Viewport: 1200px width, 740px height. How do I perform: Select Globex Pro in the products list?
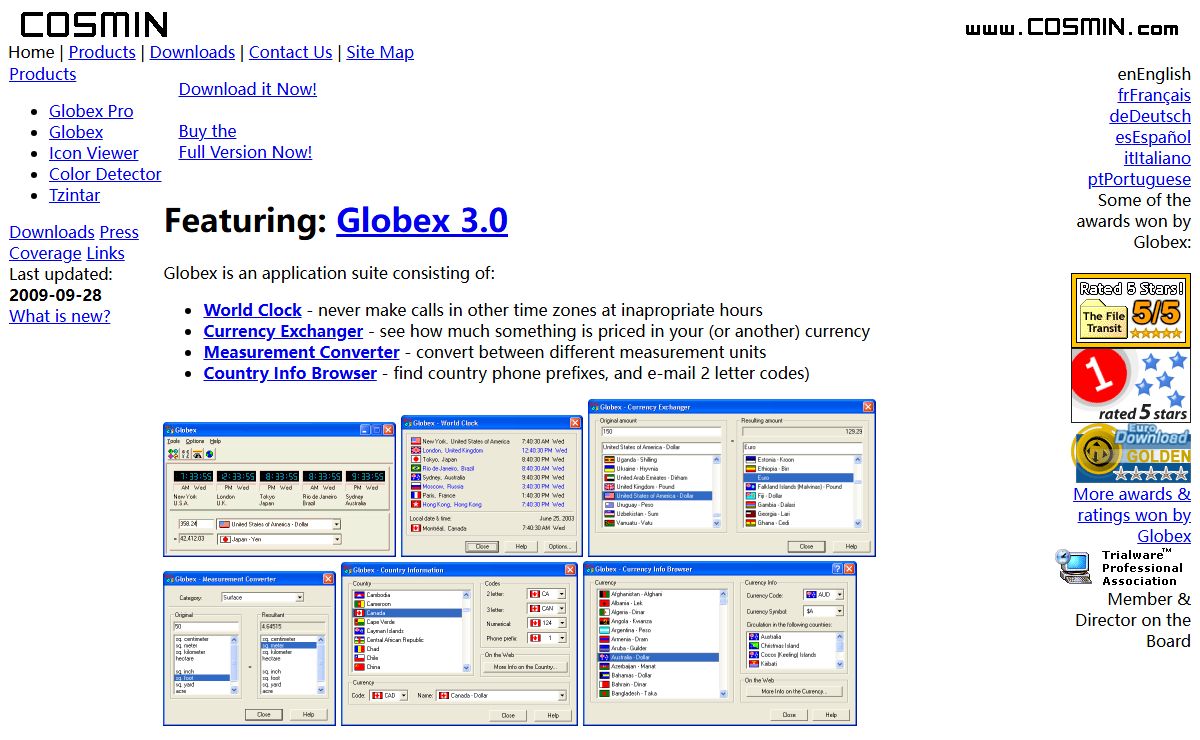91,111
